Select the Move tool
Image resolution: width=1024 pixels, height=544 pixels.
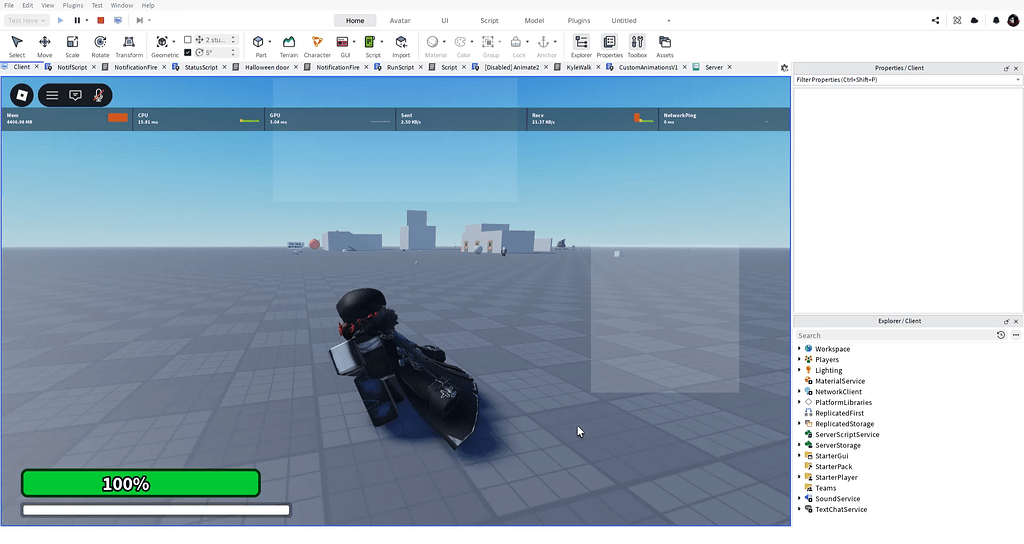click(44, 46)
